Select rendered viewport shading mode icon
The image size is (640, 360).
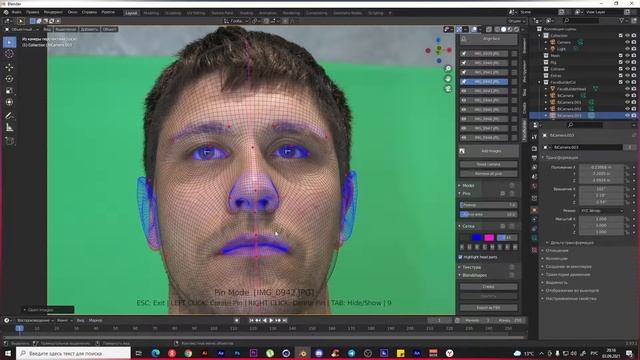tap(516, 29)
